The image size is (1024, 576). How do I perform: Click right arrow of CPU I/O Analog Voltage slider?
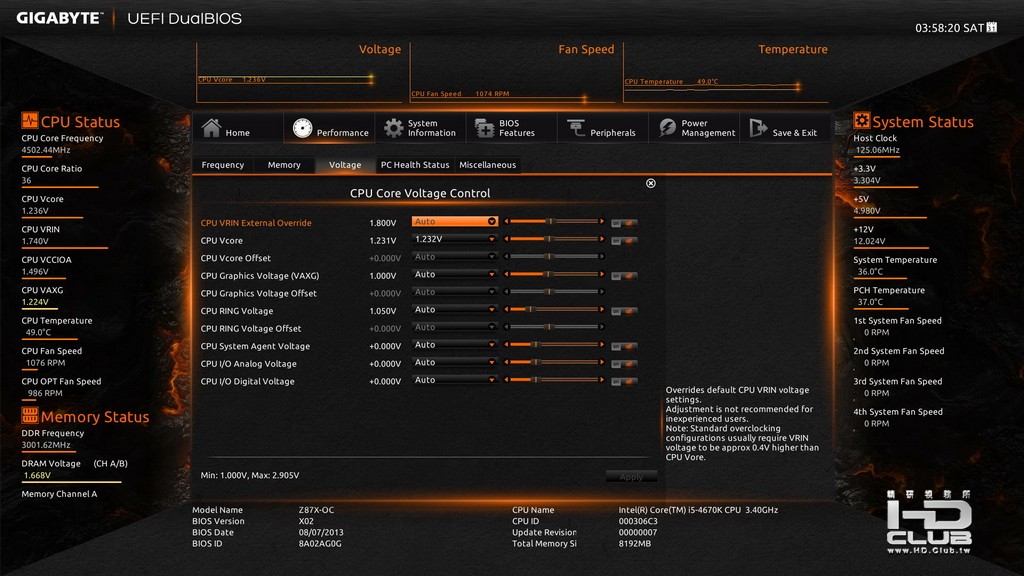point(601,362)
